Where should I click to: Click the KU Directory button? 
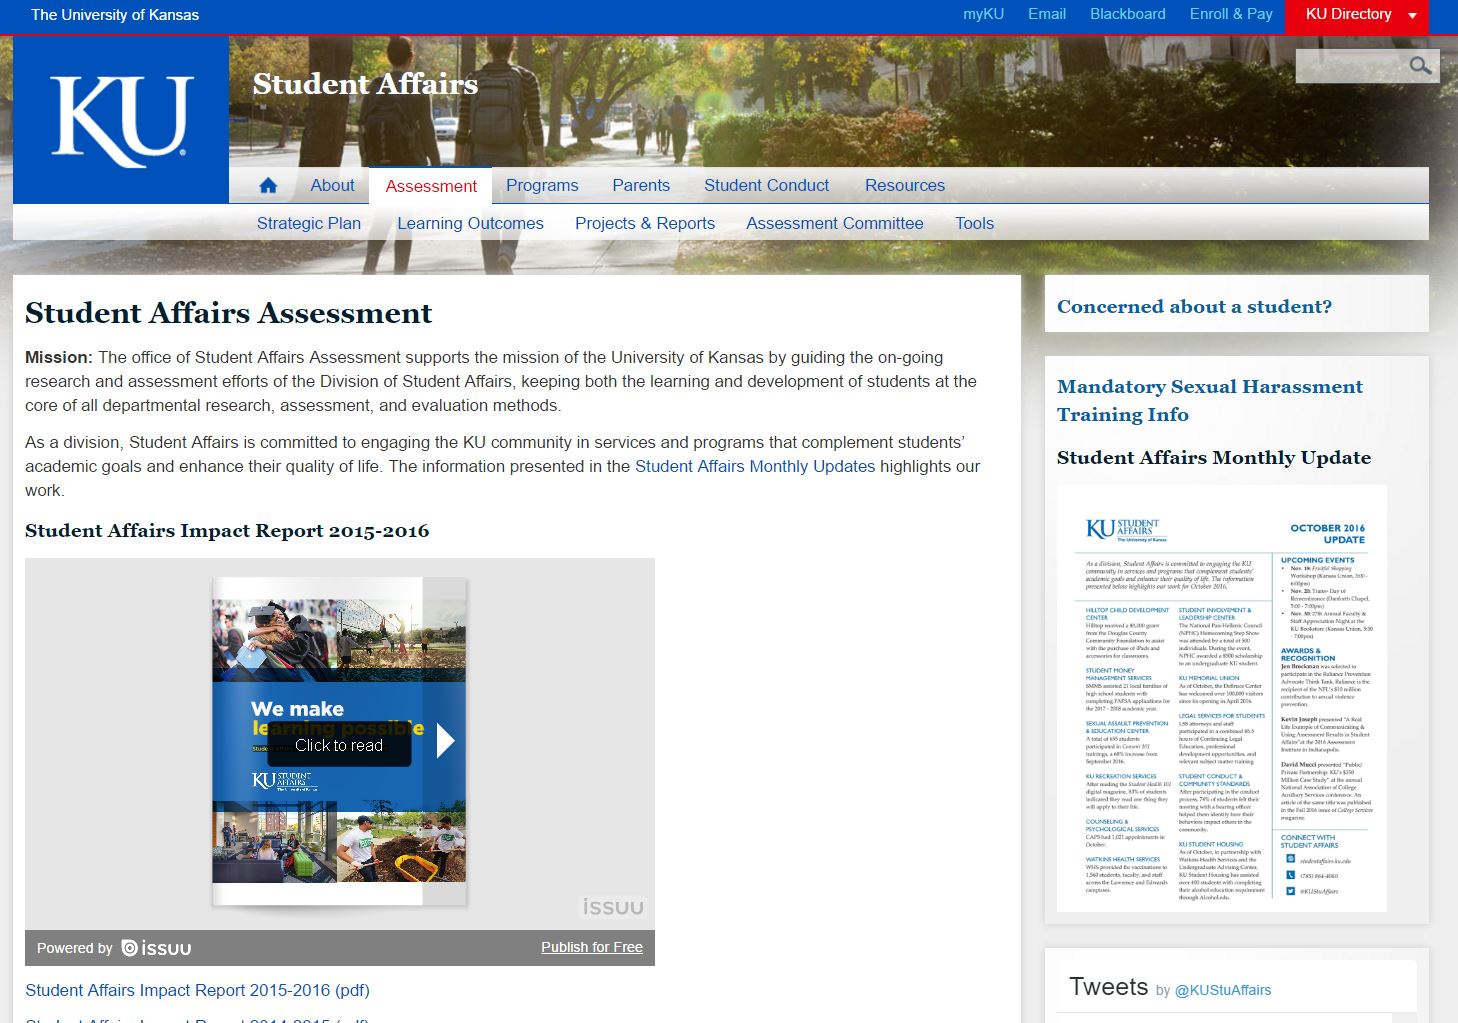pyautogui.click(x=1357, y=16)
